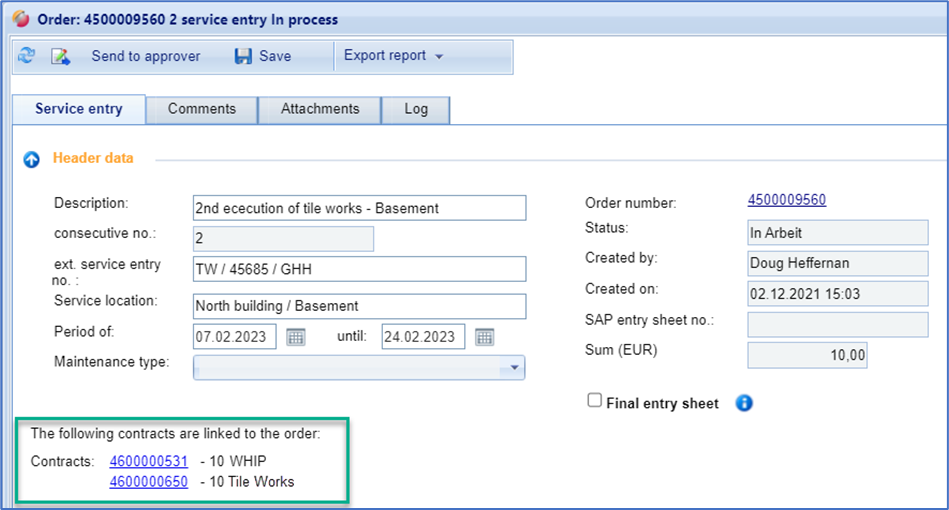The image size is (949, 510).
Task: Open contract 4600000531 WHIP link
Action: [148, 461]
